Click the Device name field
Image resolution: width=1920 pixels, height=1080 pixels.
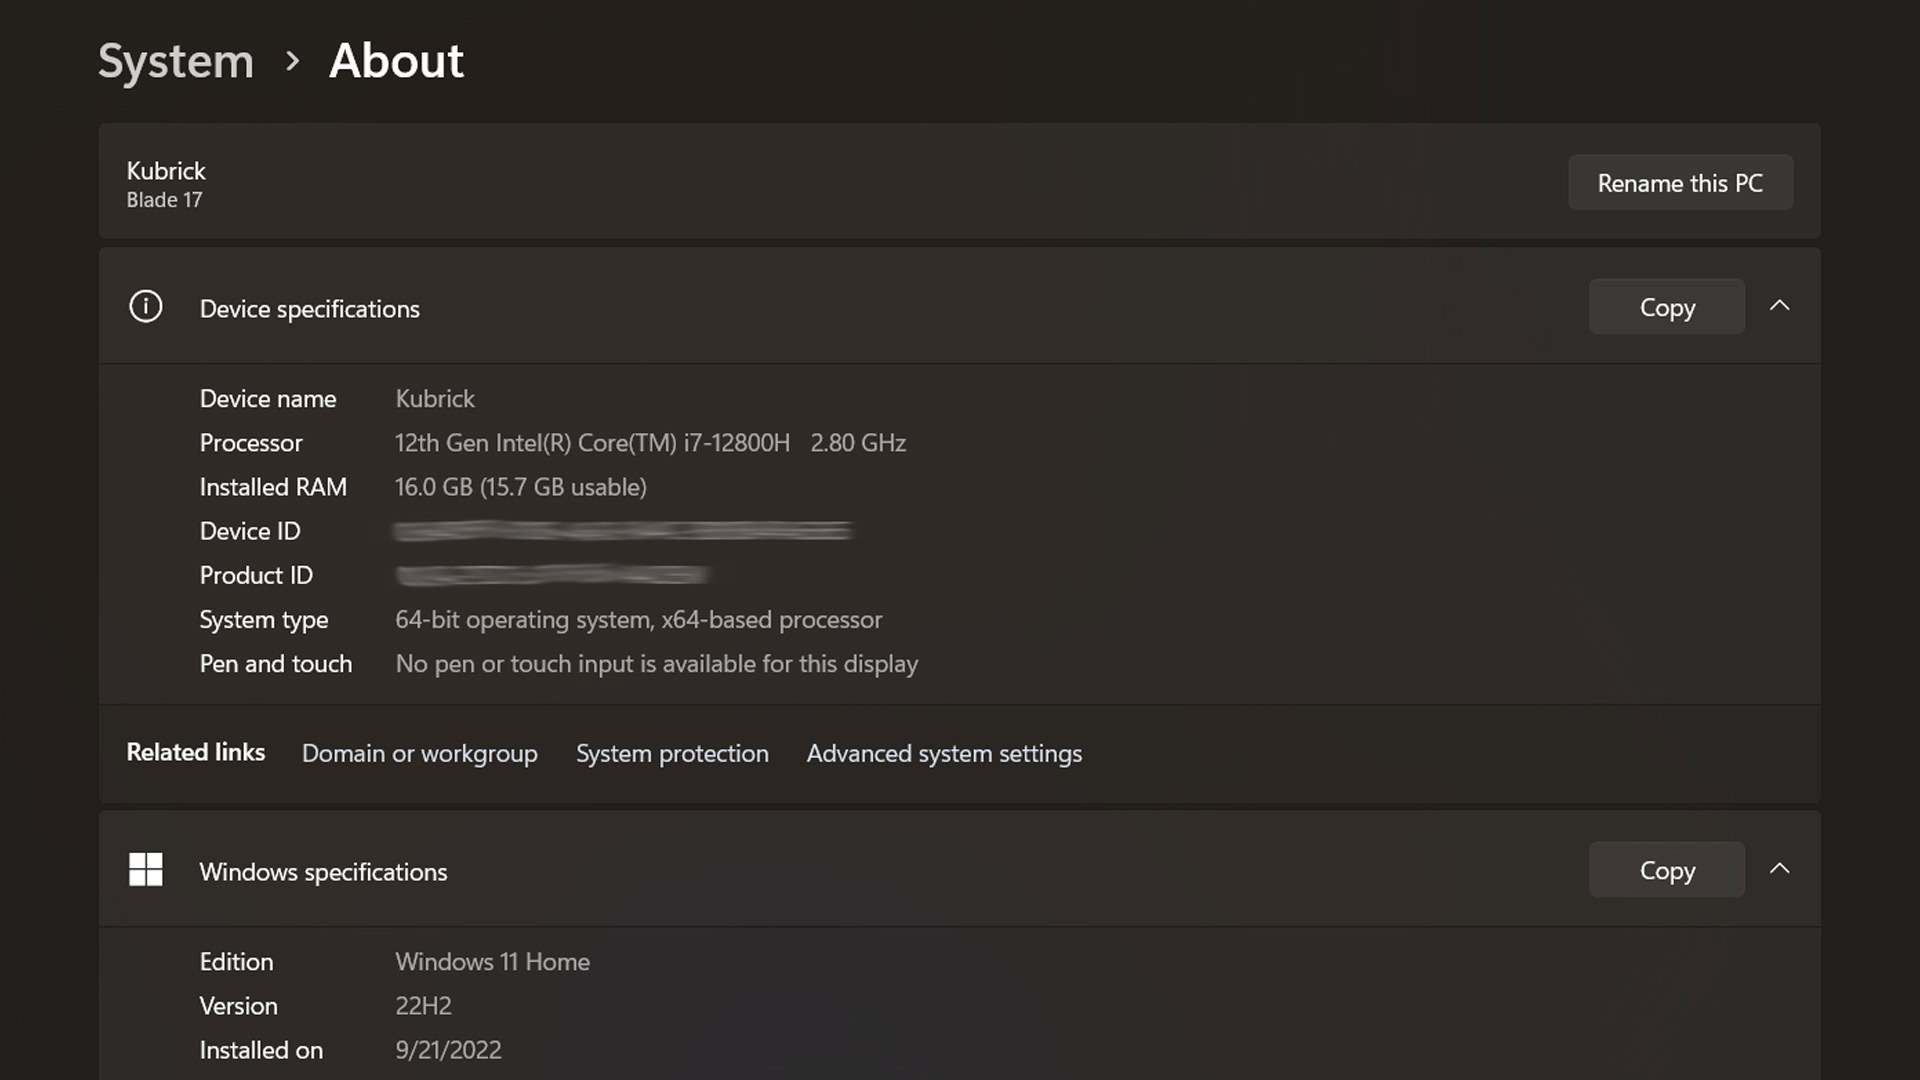click(435, 397)
